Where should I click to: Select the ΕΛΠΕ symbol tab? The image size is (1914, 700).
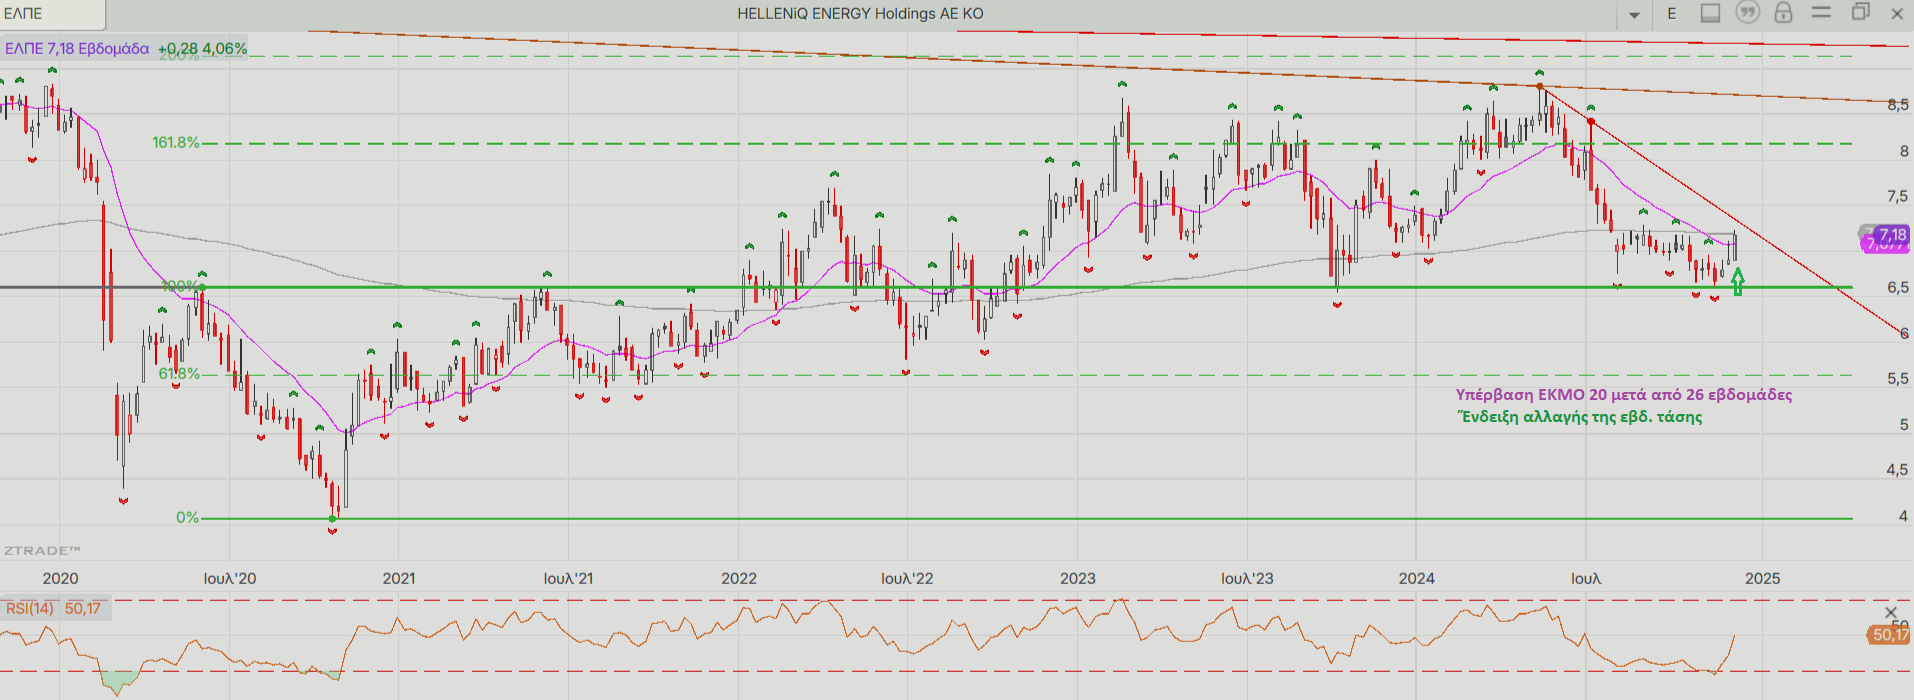pyautogui.click(x=52, y=14)
